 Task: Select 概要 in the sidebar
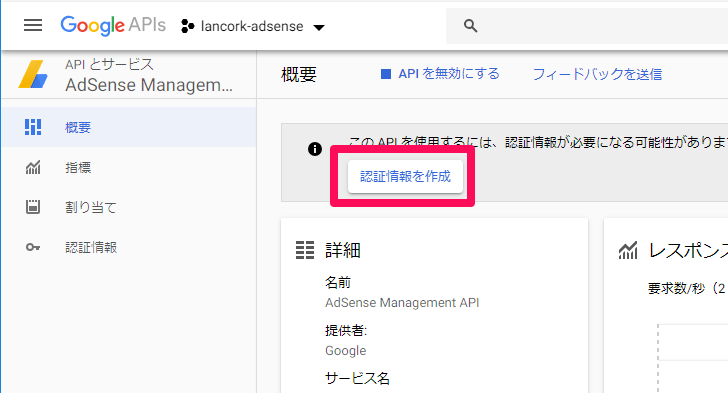[x=78, y=127]
